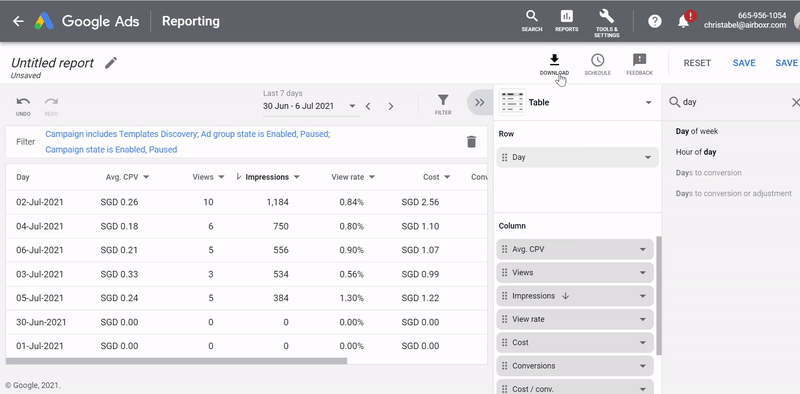The image size is (800, 394).
Task: Open the Schedule clock icon
Action: coord(597,65)
